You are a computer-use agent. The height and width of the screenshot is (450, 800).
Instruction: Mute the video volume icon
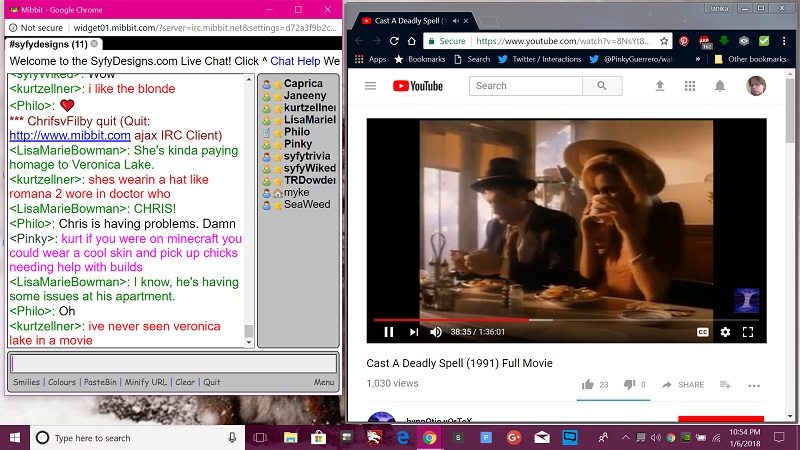(436, 332)
